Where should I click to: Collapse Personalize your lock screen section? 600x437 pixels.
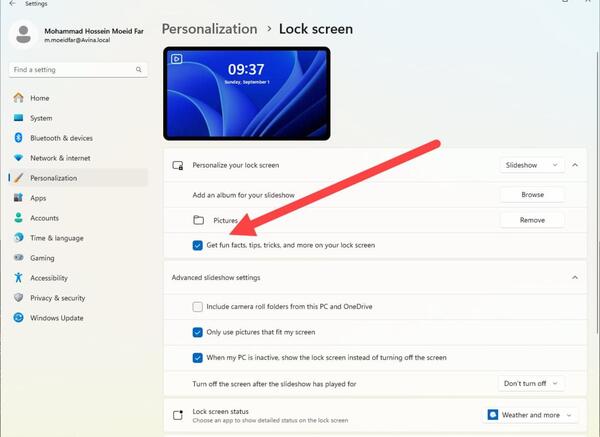click(x=575, y=165)
